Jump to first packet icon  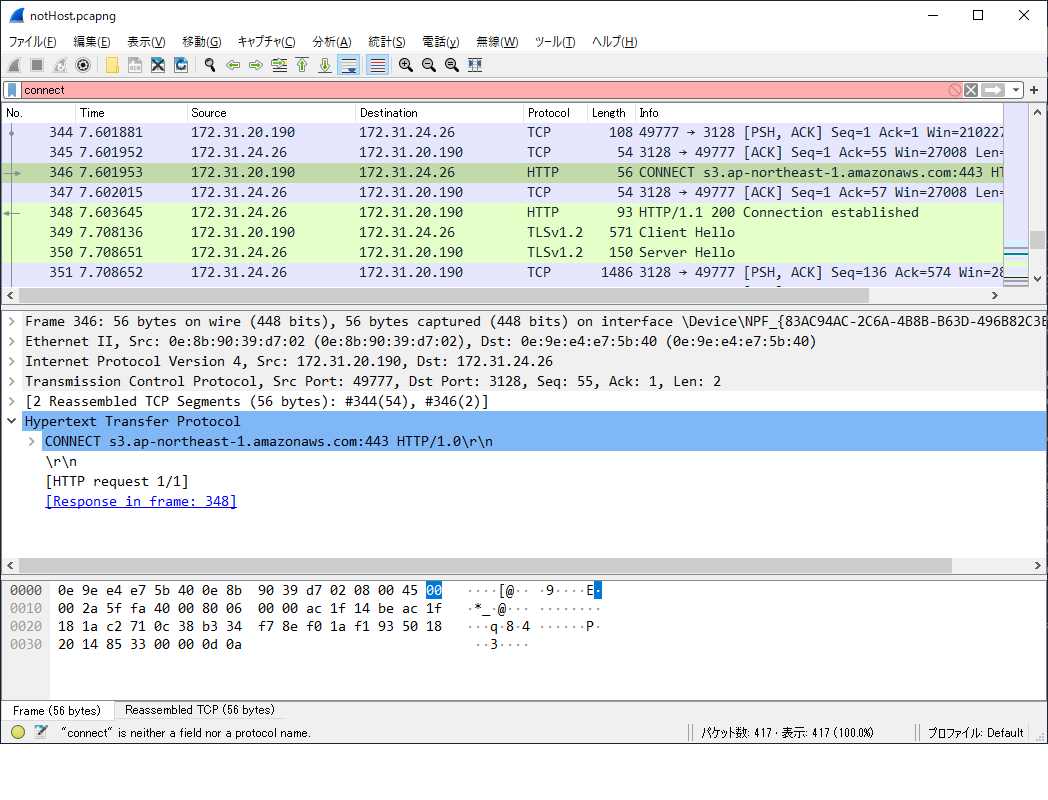tap(302, 65)
